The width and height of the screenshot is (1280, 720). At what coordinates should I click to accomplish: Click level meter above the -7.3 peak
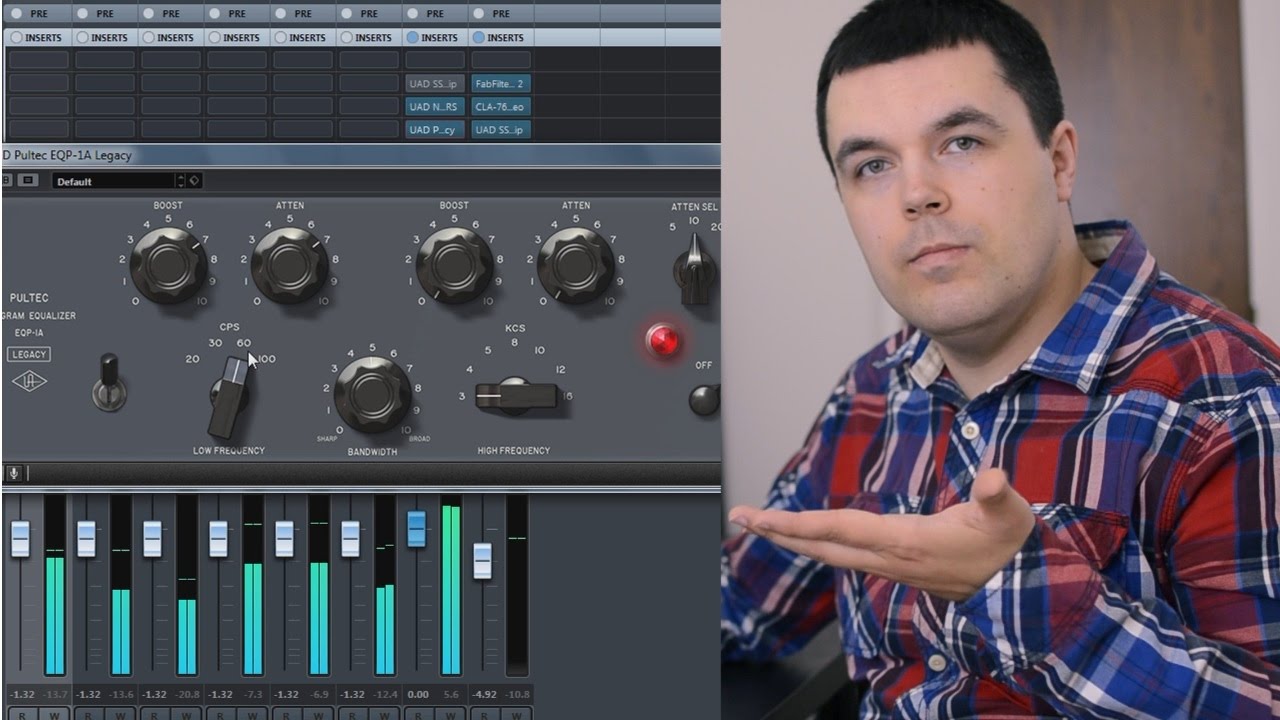pyautogui.click(x=253, y=586)
